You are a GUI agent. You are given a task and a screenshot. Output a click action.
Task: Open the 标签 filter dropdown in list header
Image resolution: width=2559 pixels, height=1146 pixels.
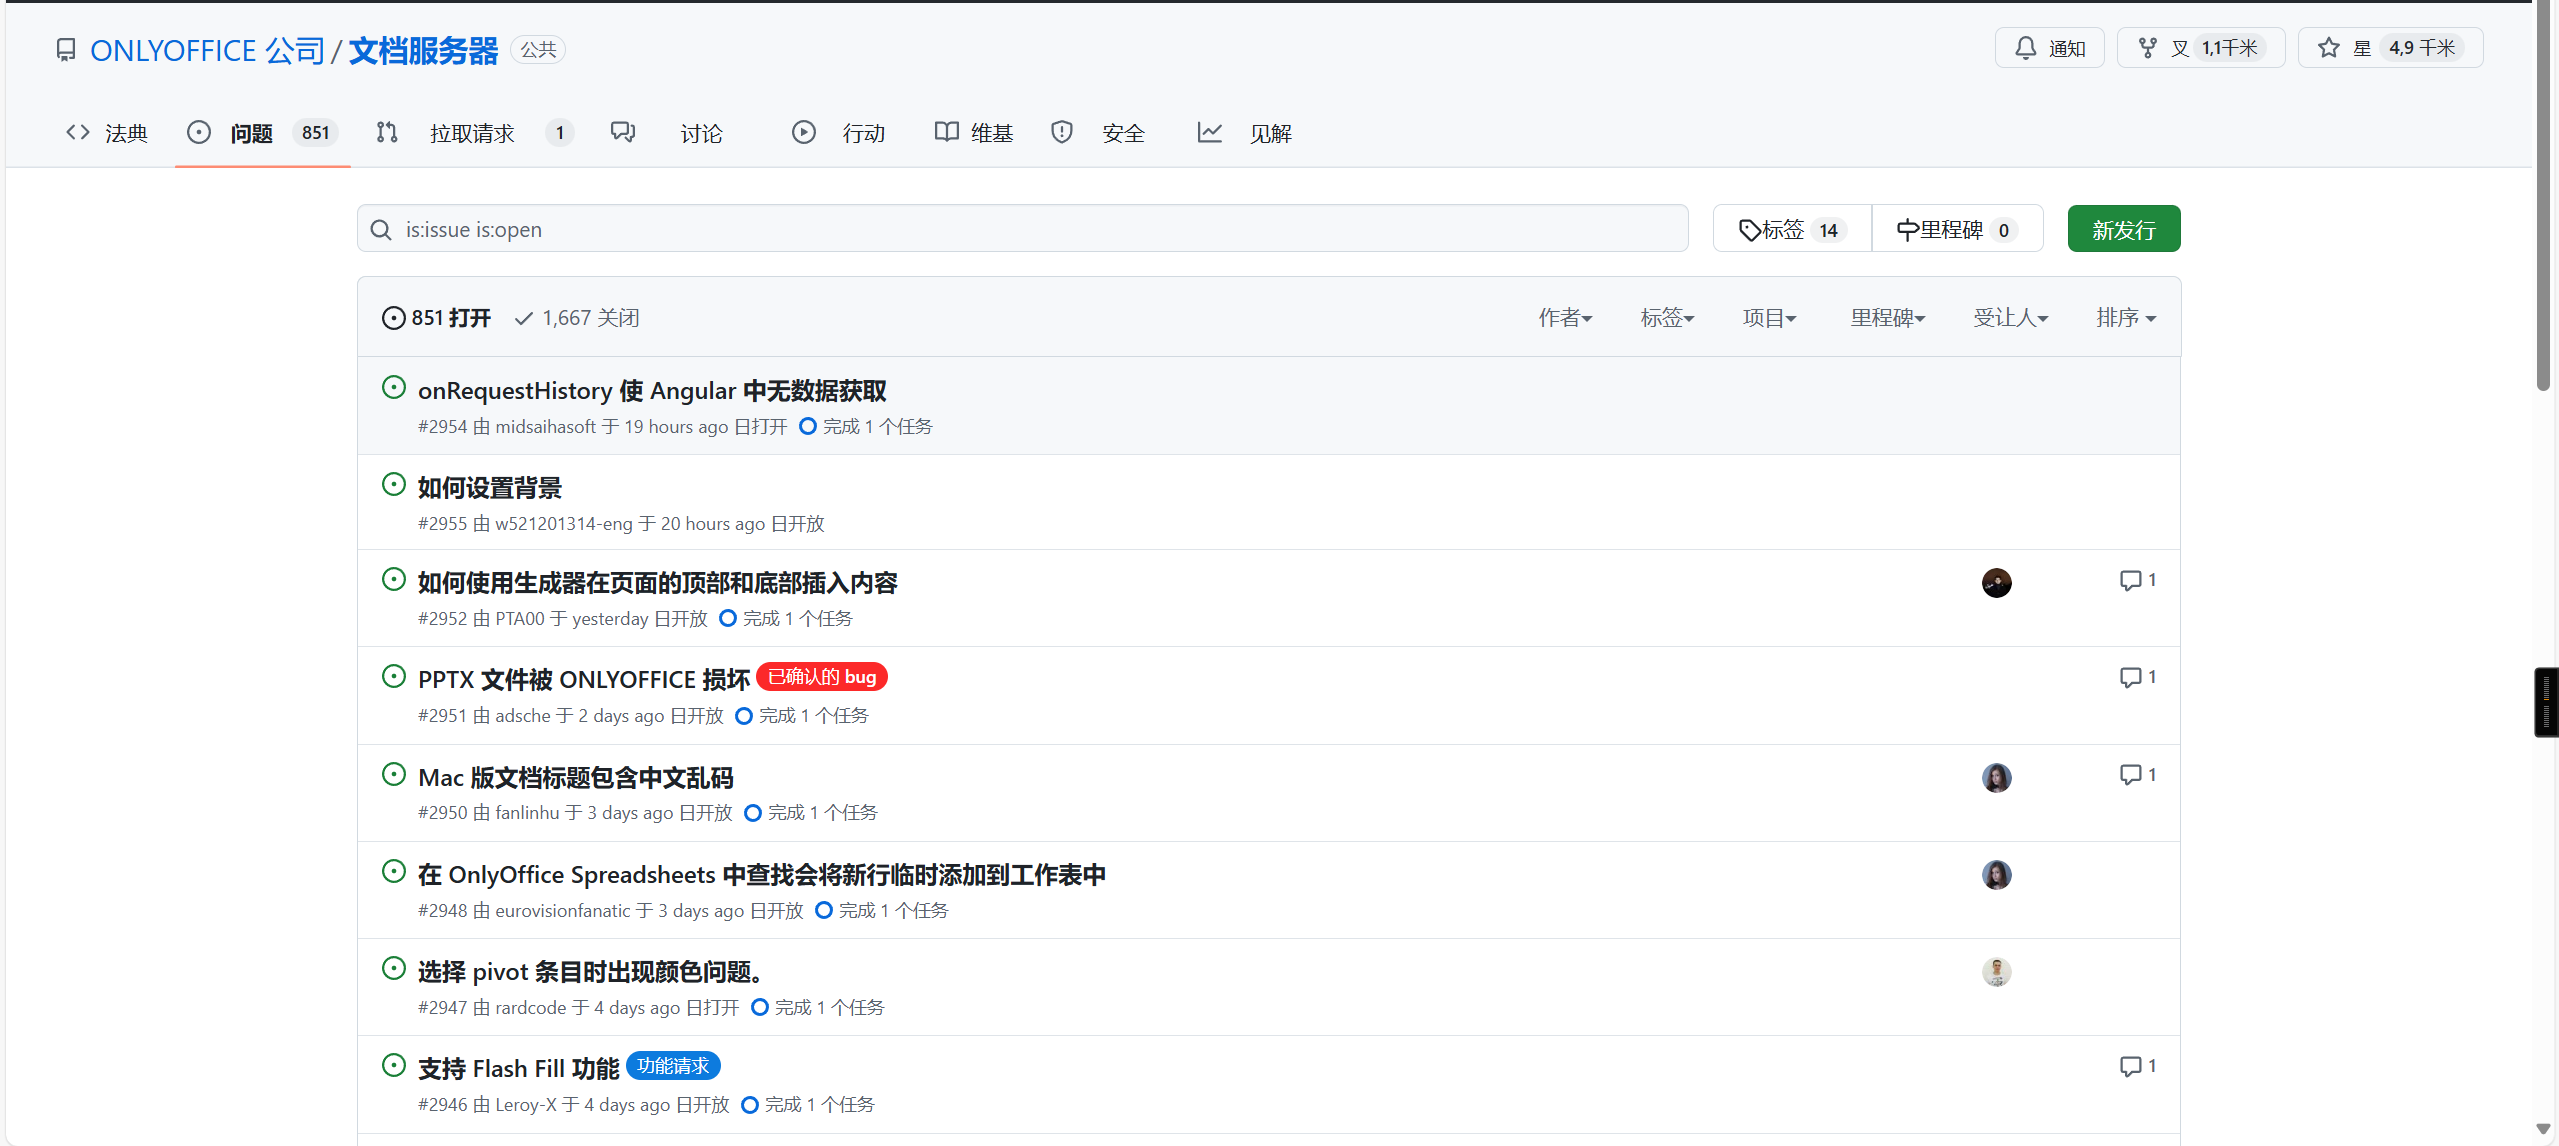point(1667,318)
